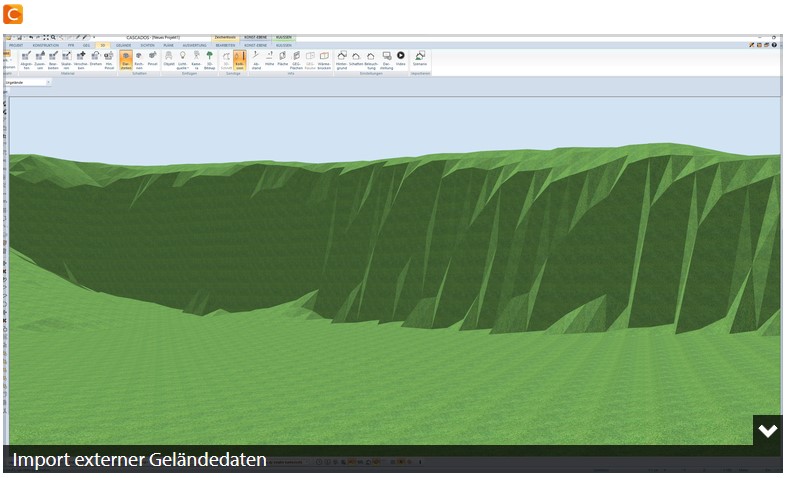This screenshot has height=478, width=786.
Task: Insert a 3D-Bitmap tree icon
Action: pyautogui.click(x=210, y=60)
